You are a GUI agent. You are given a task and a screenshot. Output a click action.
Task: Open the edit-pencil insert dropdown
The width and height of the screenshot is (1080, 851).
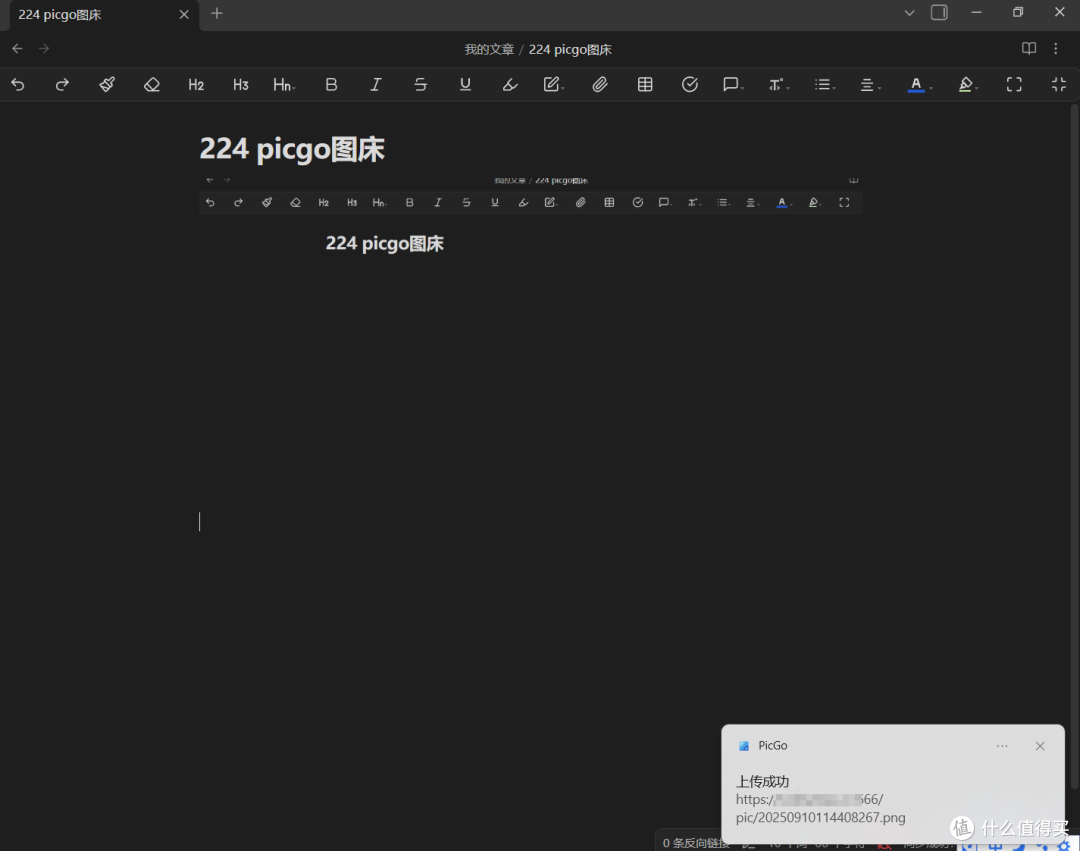point(554,85)
